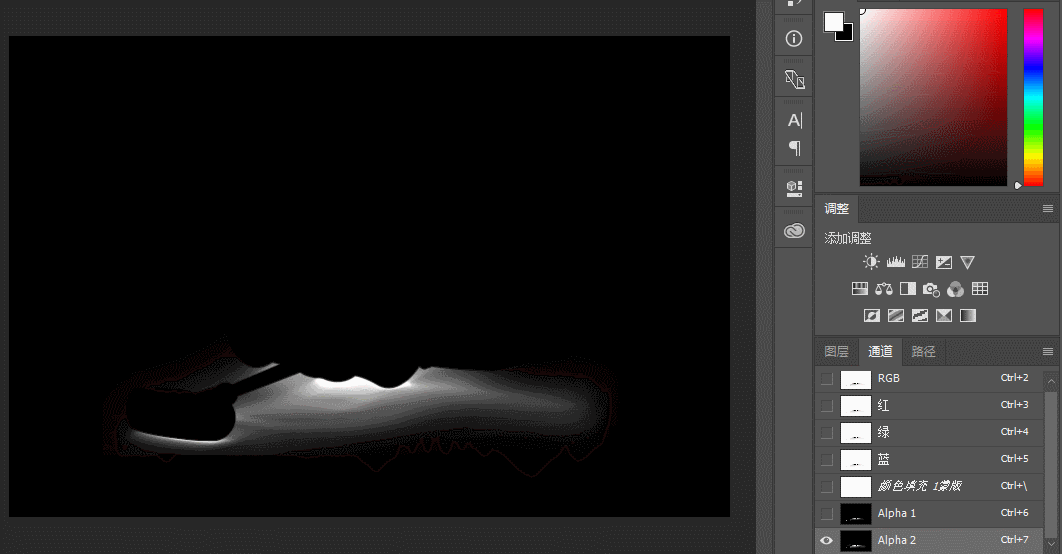Add a Color Balance adjustment
The height and width of the screenshot is (554, 1062).
(x=884, y=289)
